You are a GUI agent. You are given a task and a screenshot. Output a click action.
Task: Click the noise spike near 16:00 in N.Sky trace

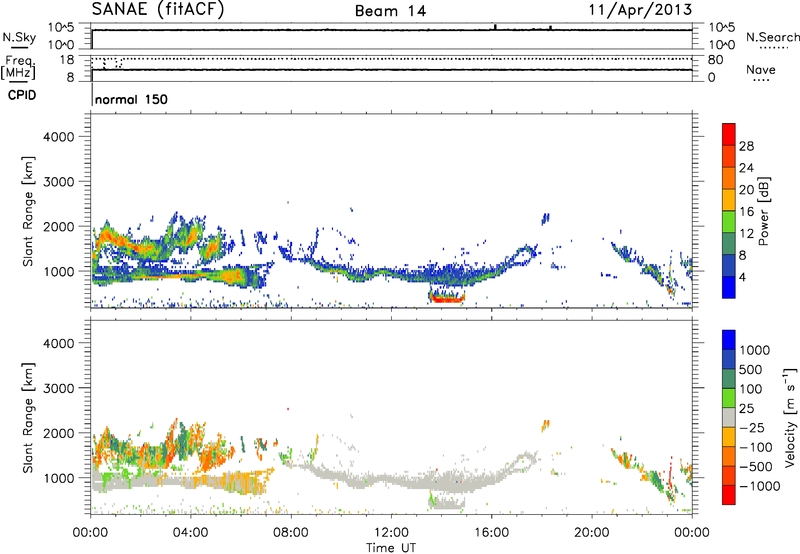click(495, 27)
